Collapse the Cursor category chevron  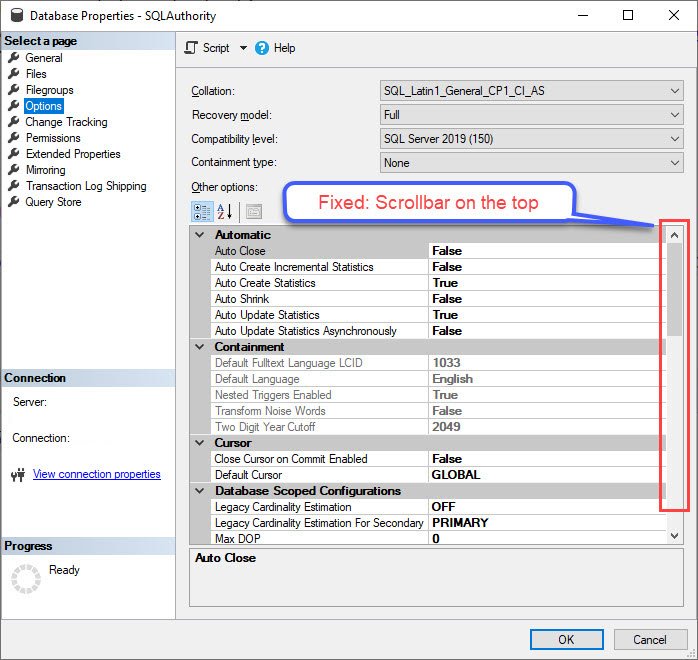200,443
